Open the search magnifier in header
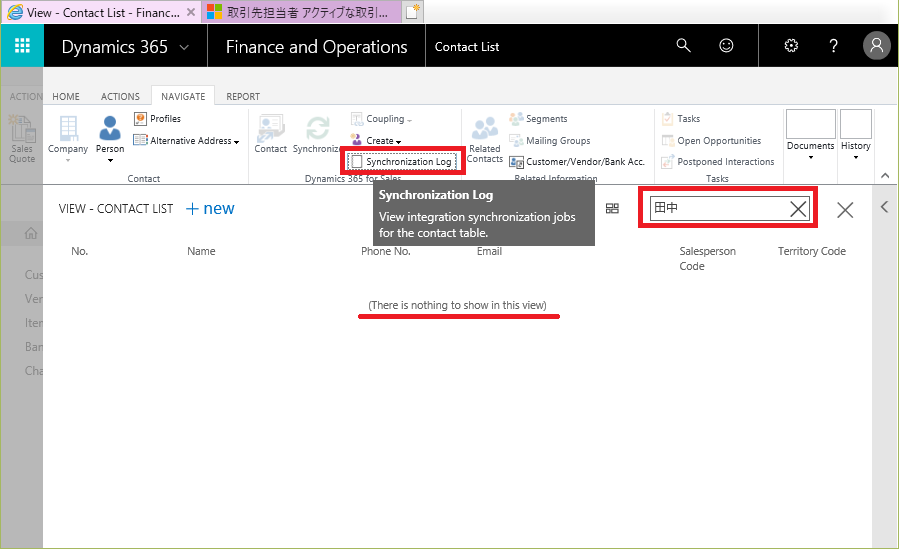The image size is (899, 549). pyautogui.click(x=683, y=45)
